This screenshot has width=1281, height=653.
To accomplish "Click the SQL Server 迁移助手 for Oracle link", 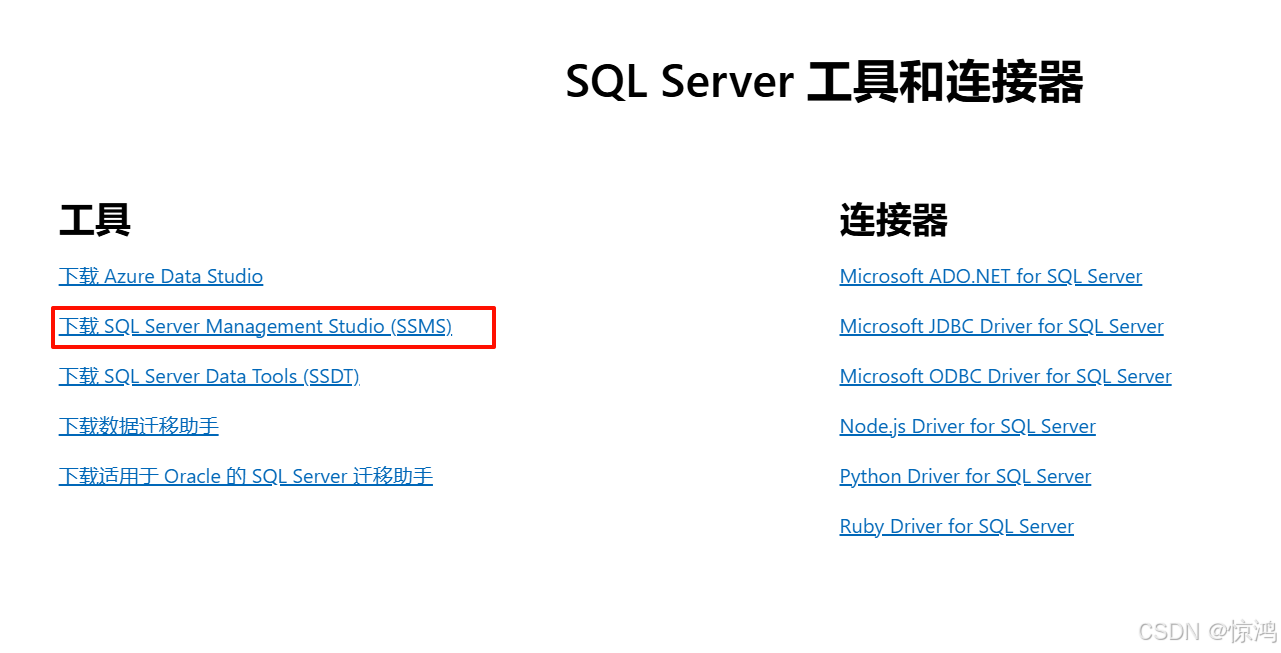I will (x=245, y=476).
